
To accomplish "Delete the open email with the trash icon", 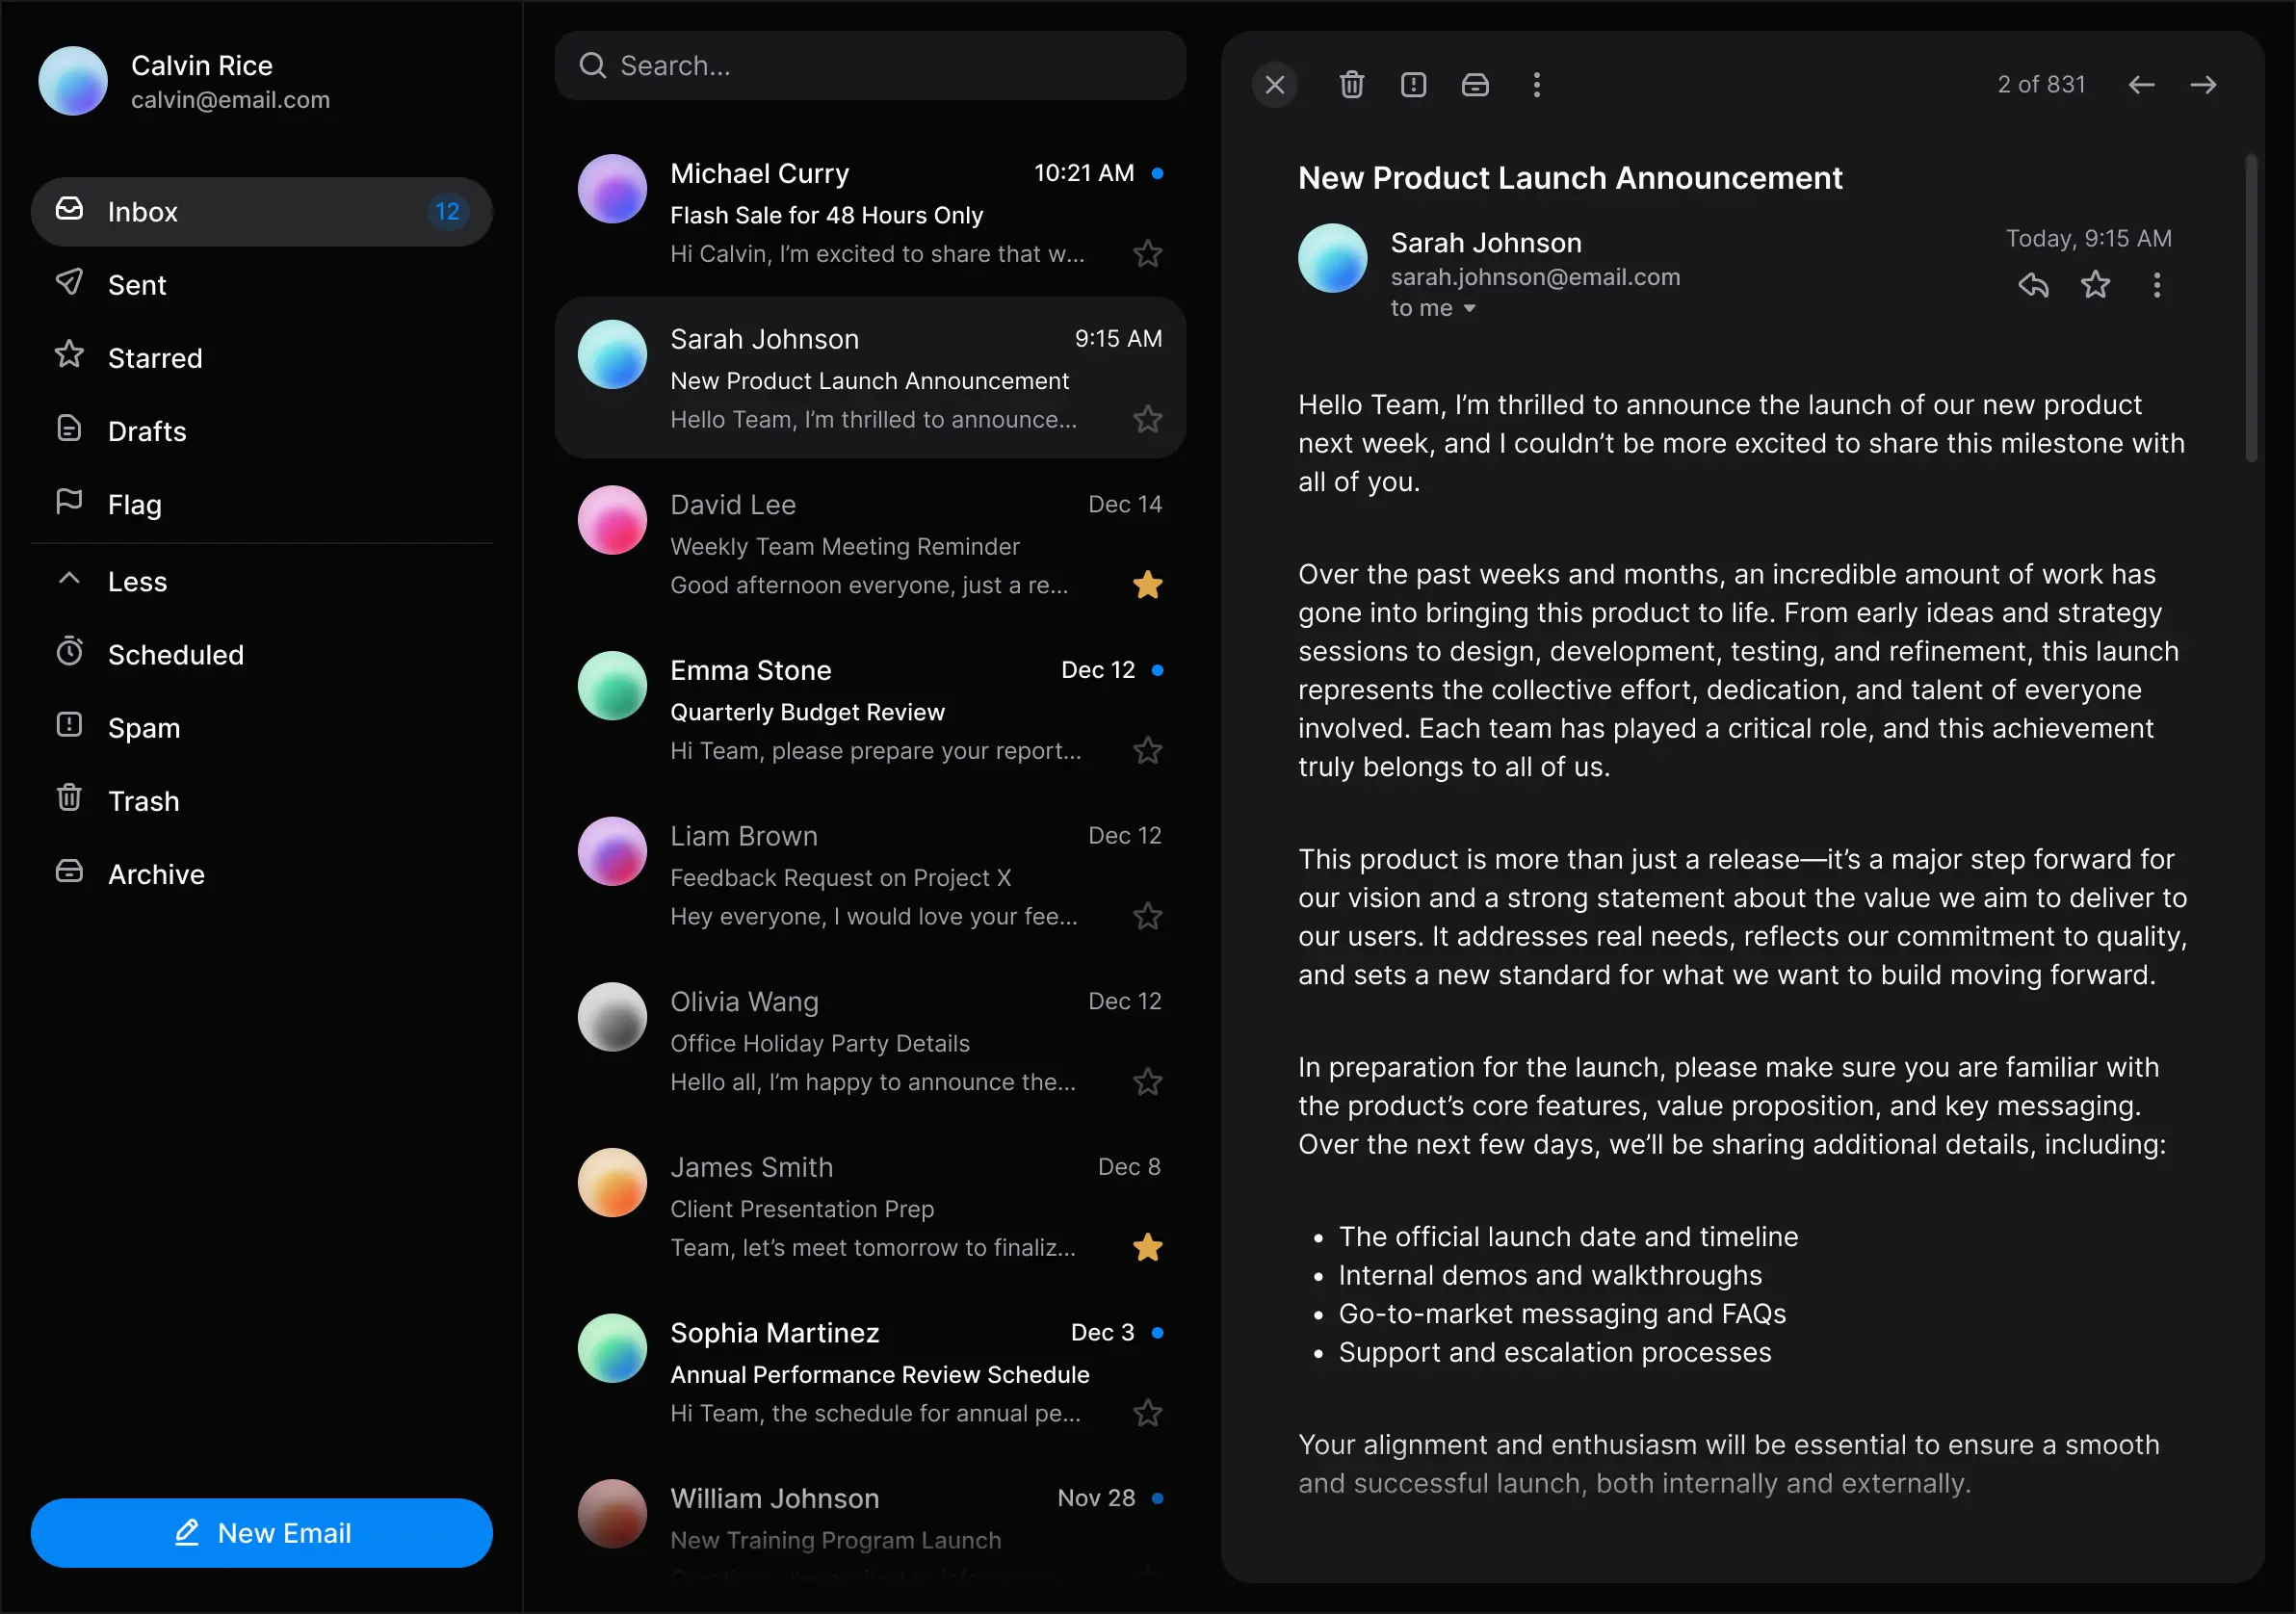I will [1351, 85].
